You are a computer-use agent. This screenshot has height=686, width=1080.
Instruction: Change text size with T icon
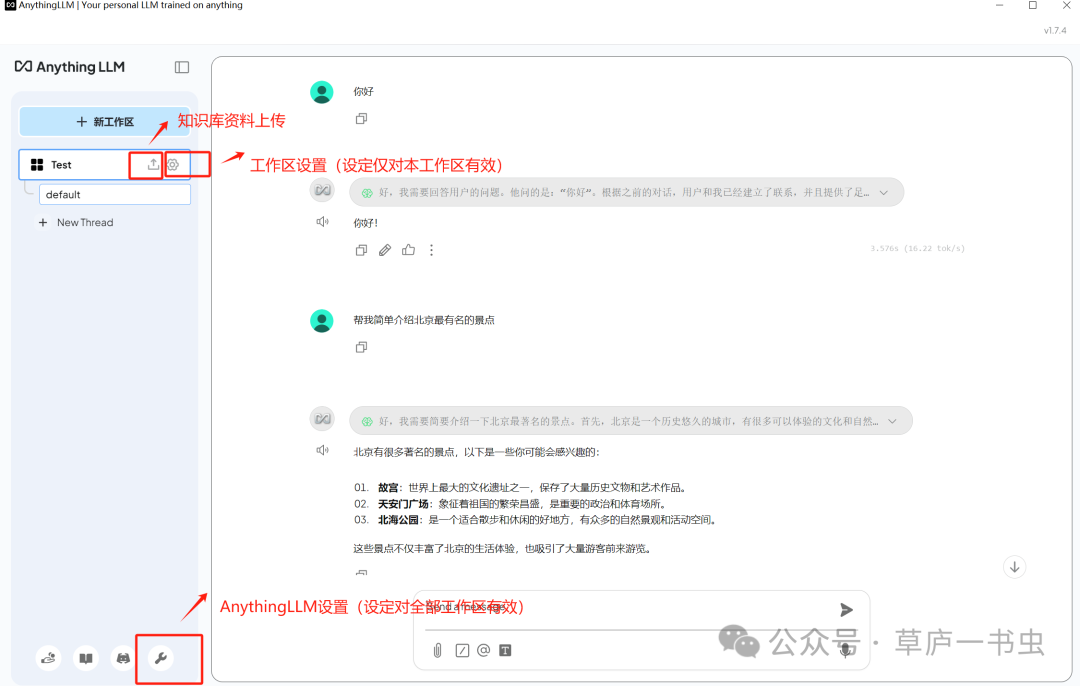point(505,650)
